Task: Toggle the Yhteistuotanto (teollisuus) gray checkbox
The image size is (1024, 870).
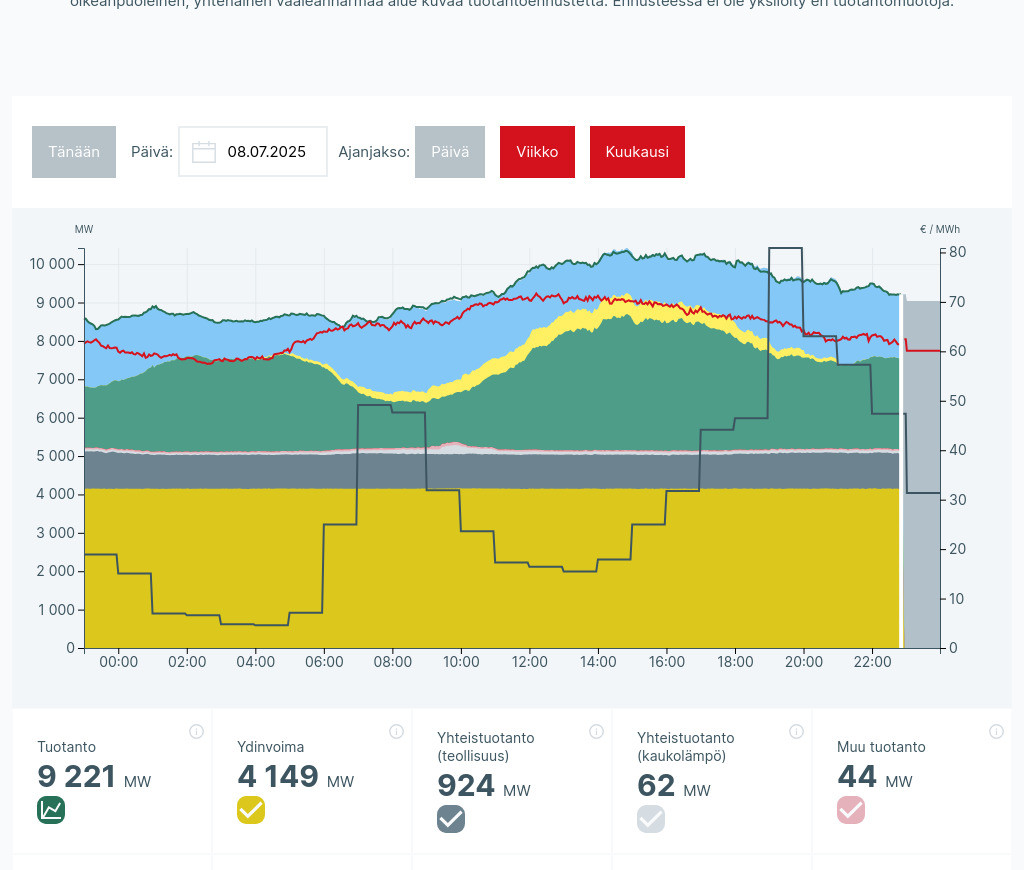Action: (x=451, y=819)
